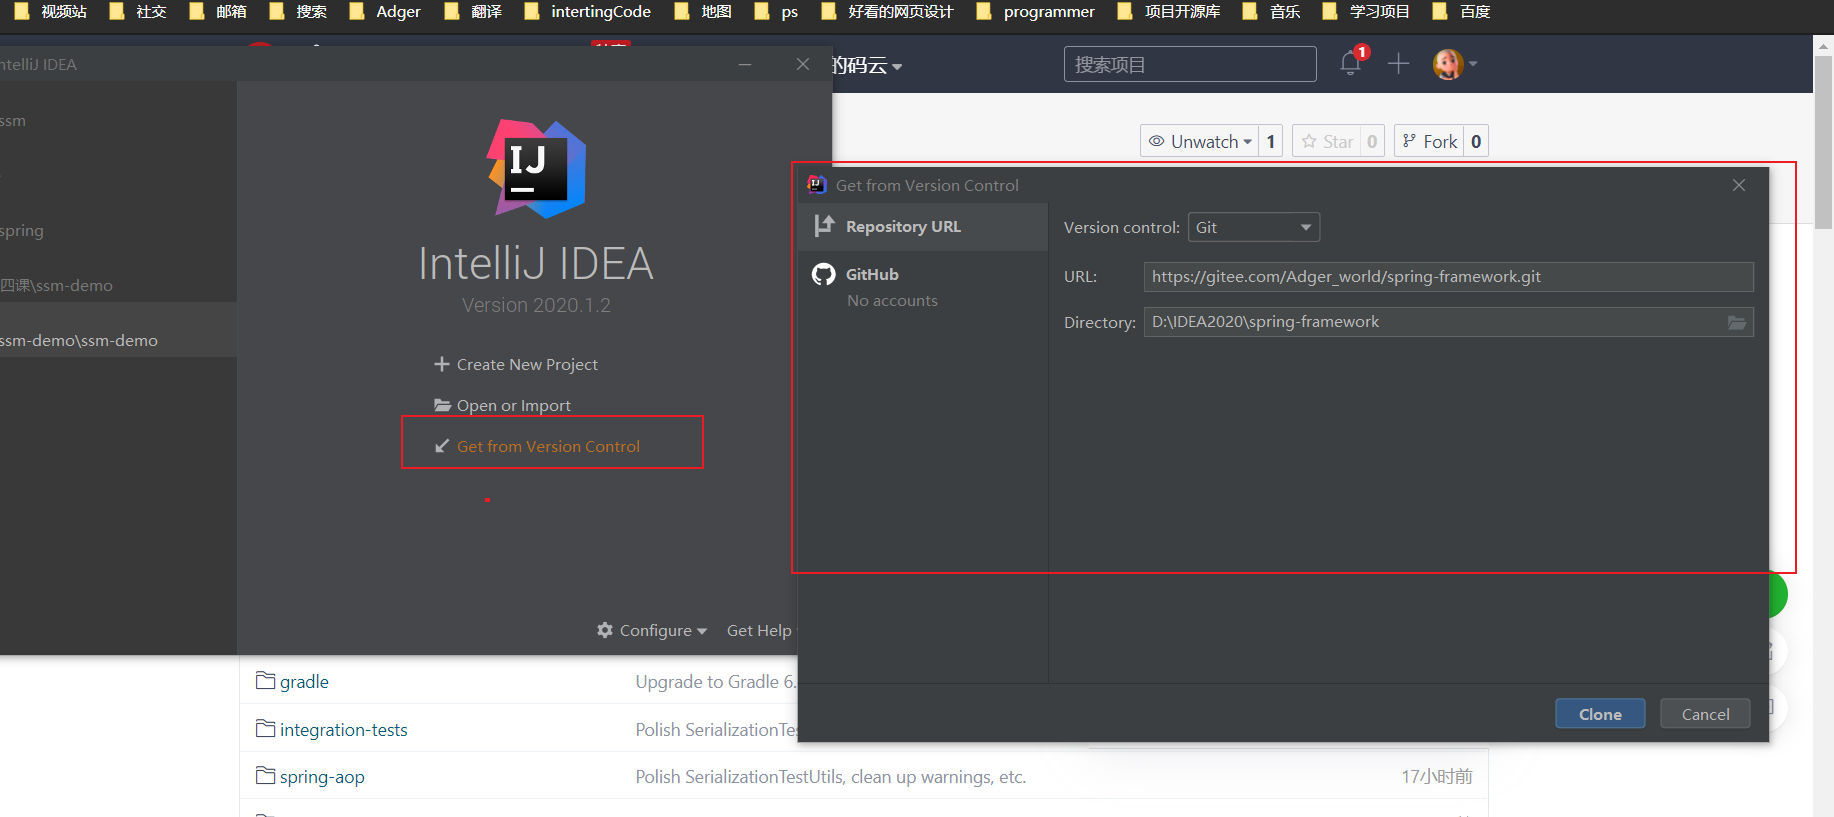Click into the repository URL field
The width and height of the screenshot is (1834, 817).
[x=1448, y=277]
